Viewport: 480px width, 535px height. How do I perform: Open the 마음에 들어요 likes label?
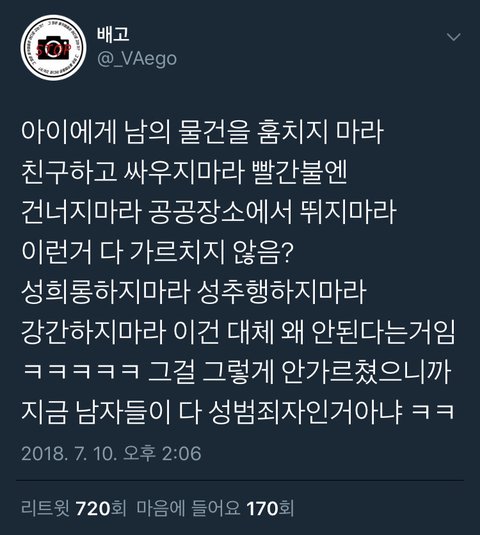pyautogui.click(x=189, y=508)
